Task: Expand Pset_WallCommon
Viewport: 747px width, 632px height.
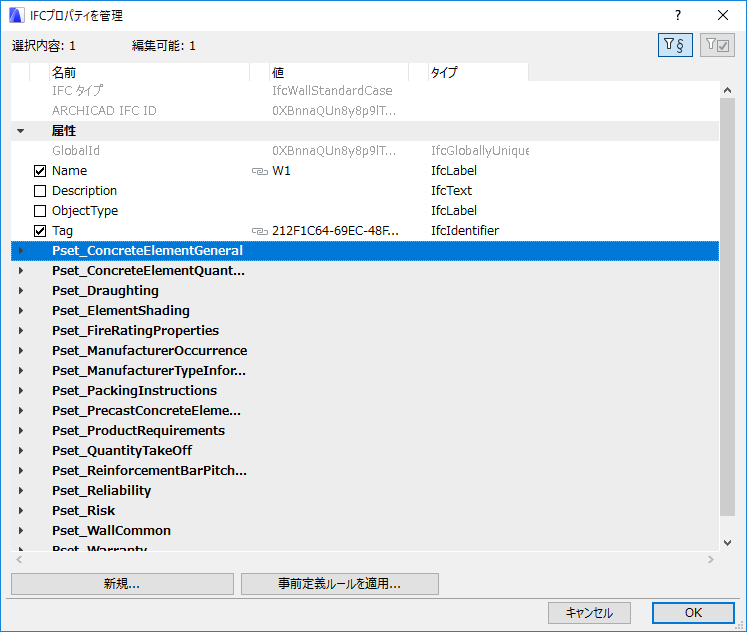Action: click(20, 531)
